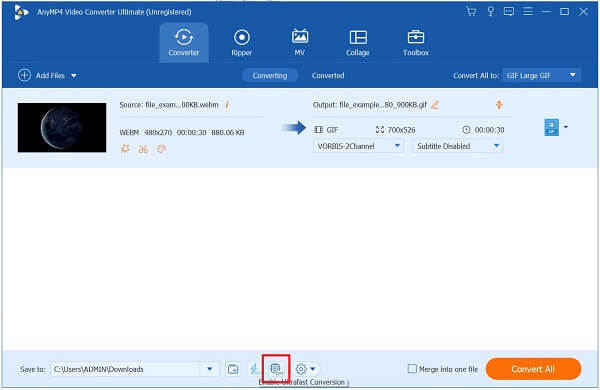Rename output with the pencil icon

[435, 104]
